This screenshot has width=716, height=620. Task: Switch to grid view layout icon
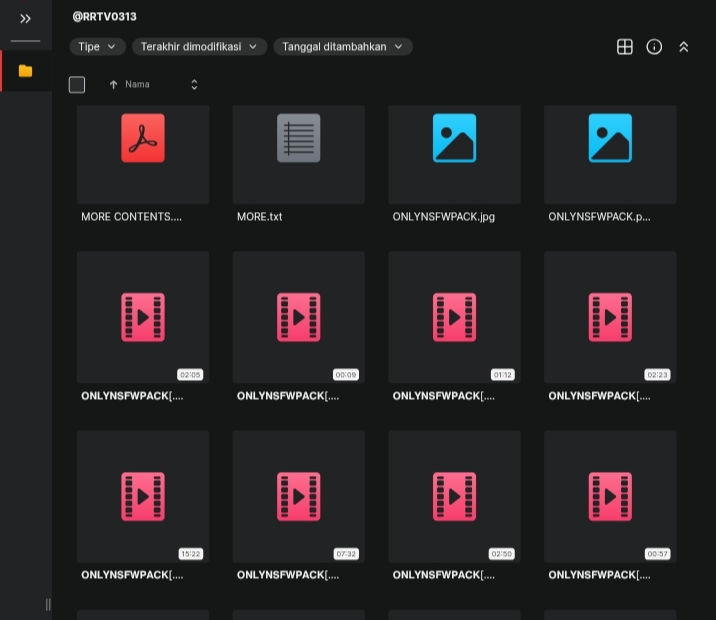(x=625, y=47)
